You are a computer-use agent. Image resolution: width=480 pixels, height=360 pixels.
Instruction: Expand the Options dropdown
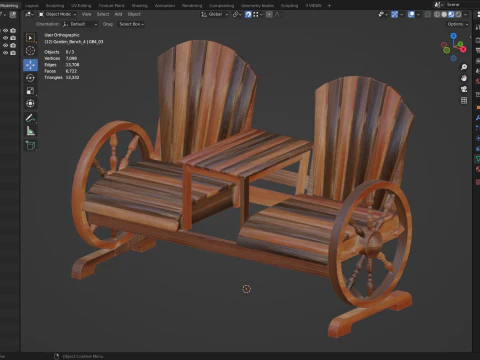pos(458,24)
